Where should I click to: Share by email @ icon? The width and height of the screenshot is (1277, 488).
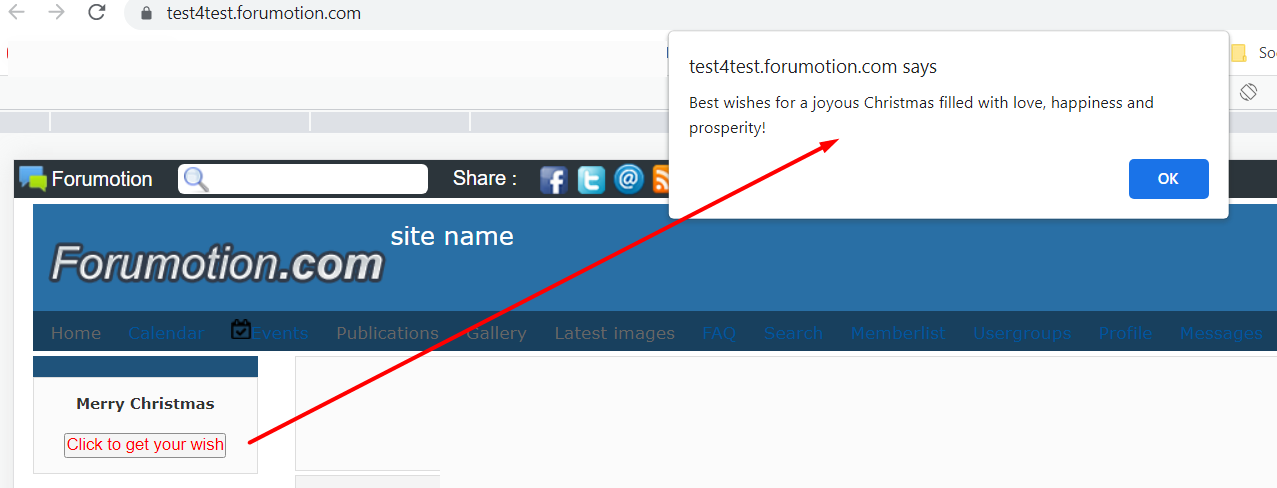(x=628, y=180)
